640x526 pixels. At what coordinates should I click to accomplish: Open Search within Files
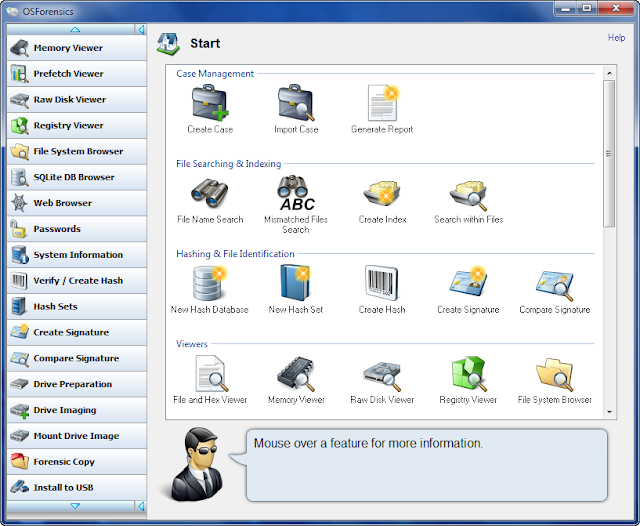469,202
